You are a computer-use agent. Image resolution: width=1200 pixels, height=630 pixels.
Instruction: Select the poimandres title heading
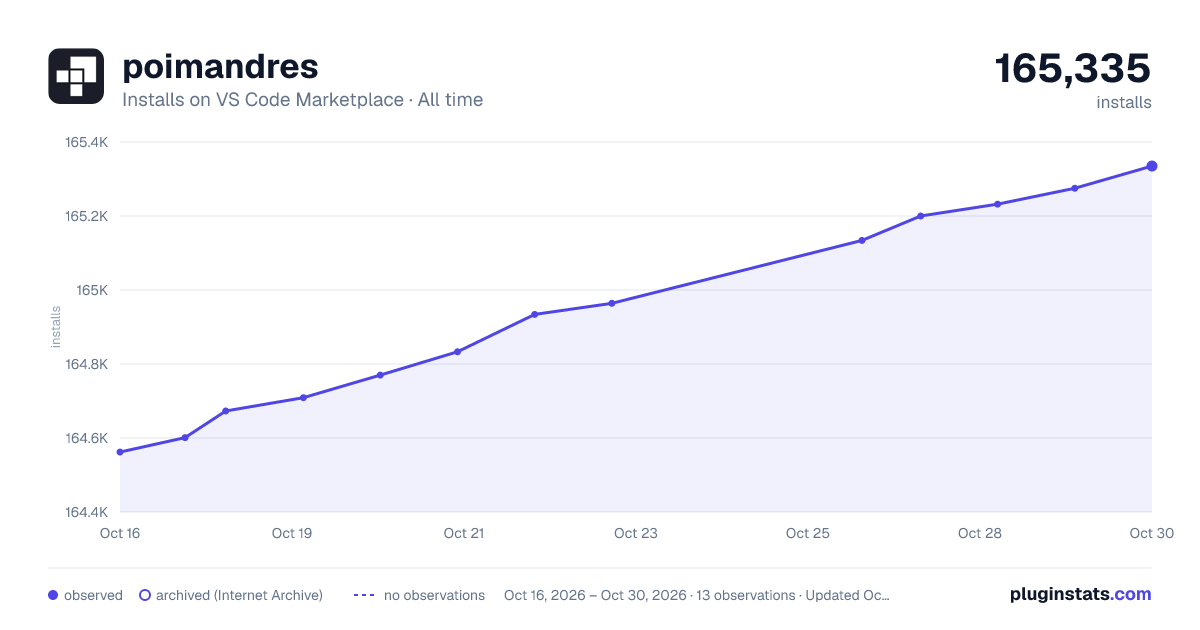(220, 66)
